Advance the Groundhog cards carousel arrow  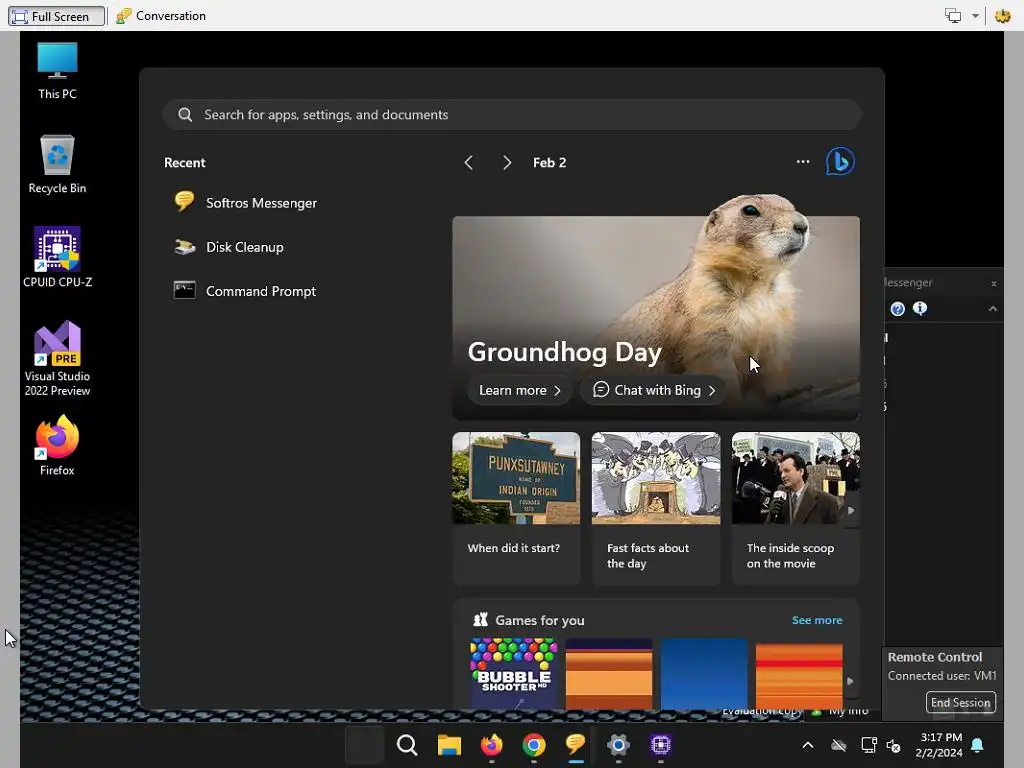click(850, 511)
